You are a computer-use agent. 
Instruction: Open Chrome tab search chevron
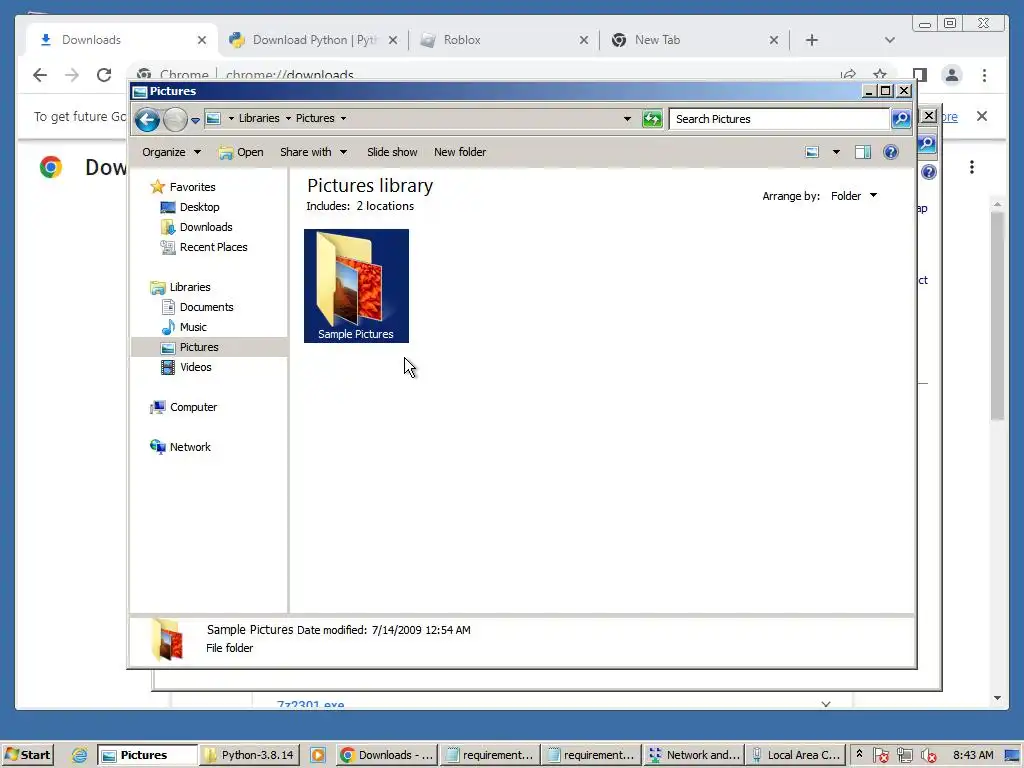889,40
